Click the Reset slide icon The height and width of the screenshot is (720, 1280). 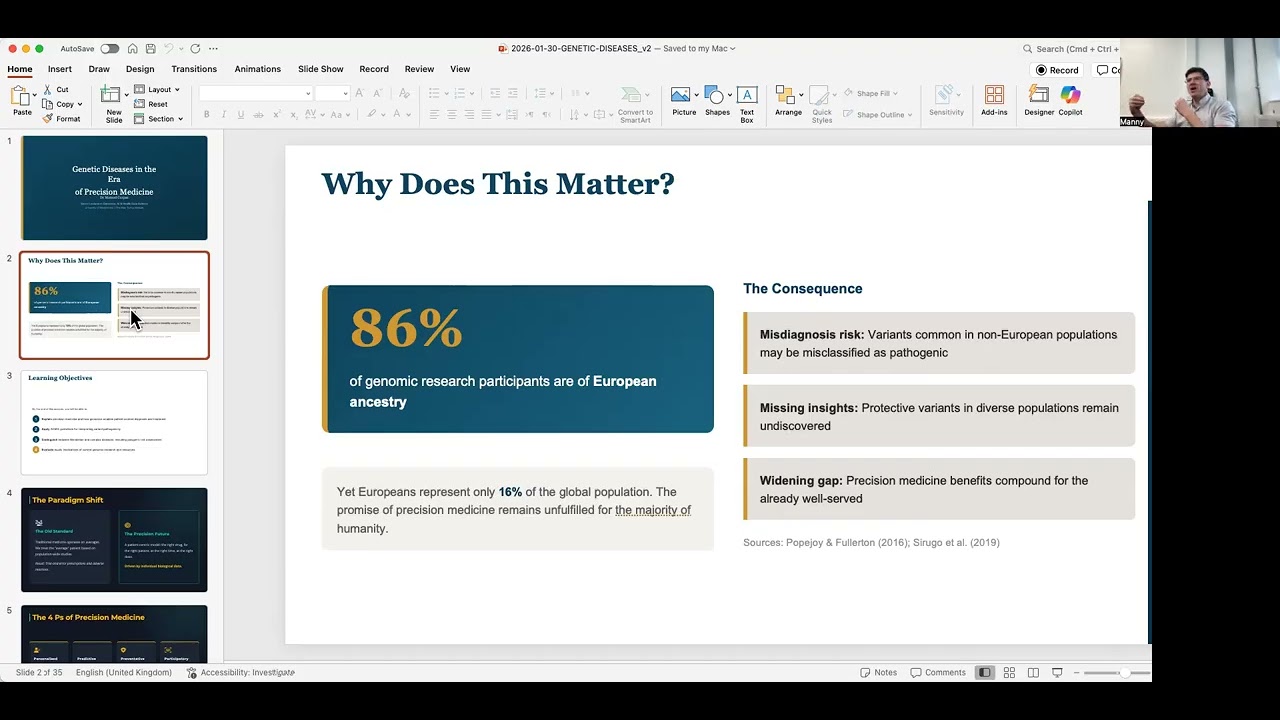tap(138, 104)
